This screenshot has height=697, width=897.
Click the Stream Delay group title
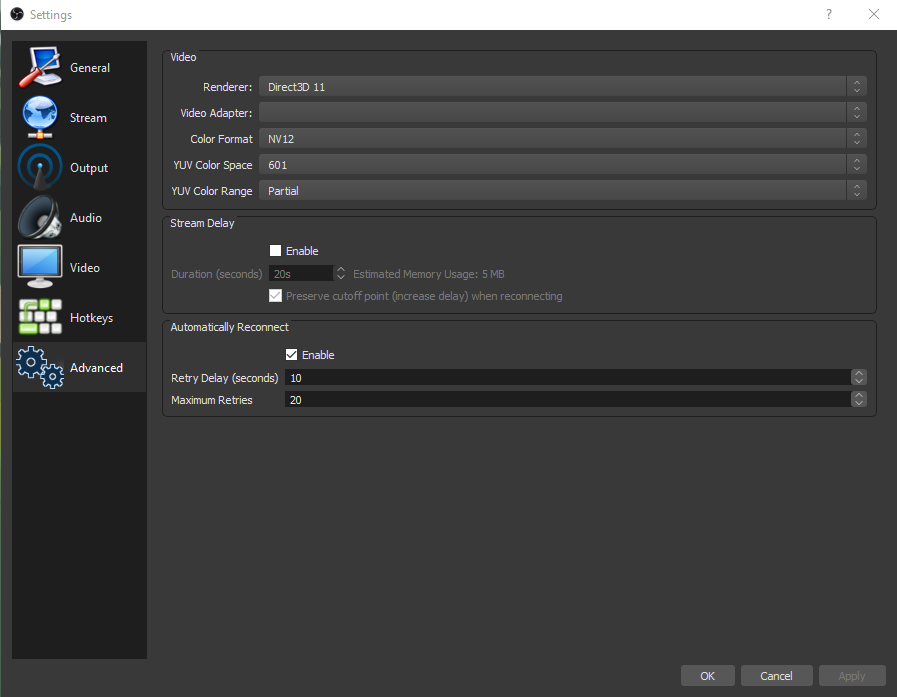coord(202,223)
